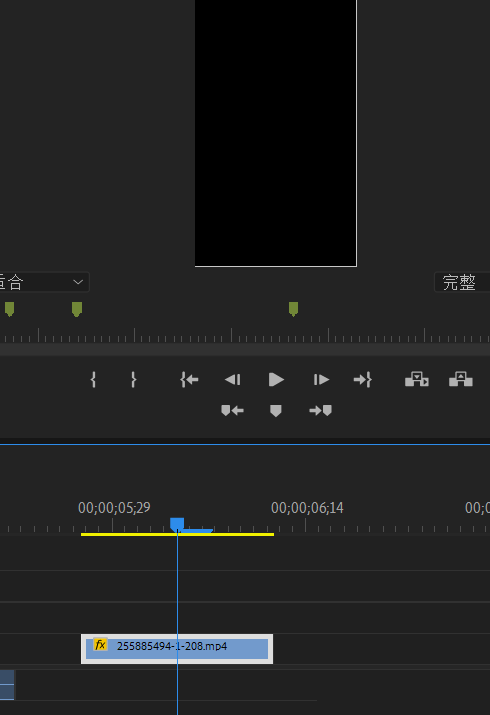Go to the previous marker
Image resolution: width=490 pixels, height=715 pixels.
coord(232,410)
